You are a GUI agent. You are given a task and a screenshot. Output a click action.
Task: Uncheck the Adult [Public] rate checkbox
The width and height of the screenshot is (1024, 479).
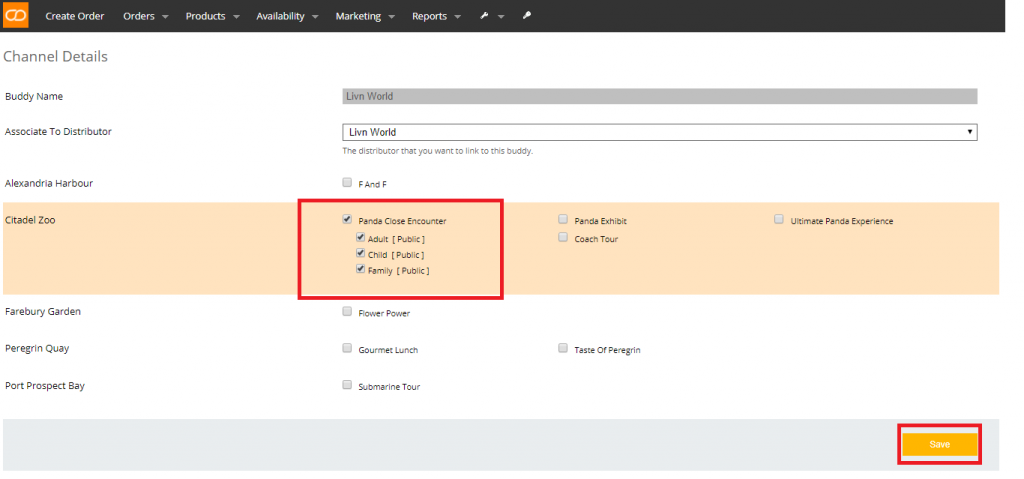360,239
